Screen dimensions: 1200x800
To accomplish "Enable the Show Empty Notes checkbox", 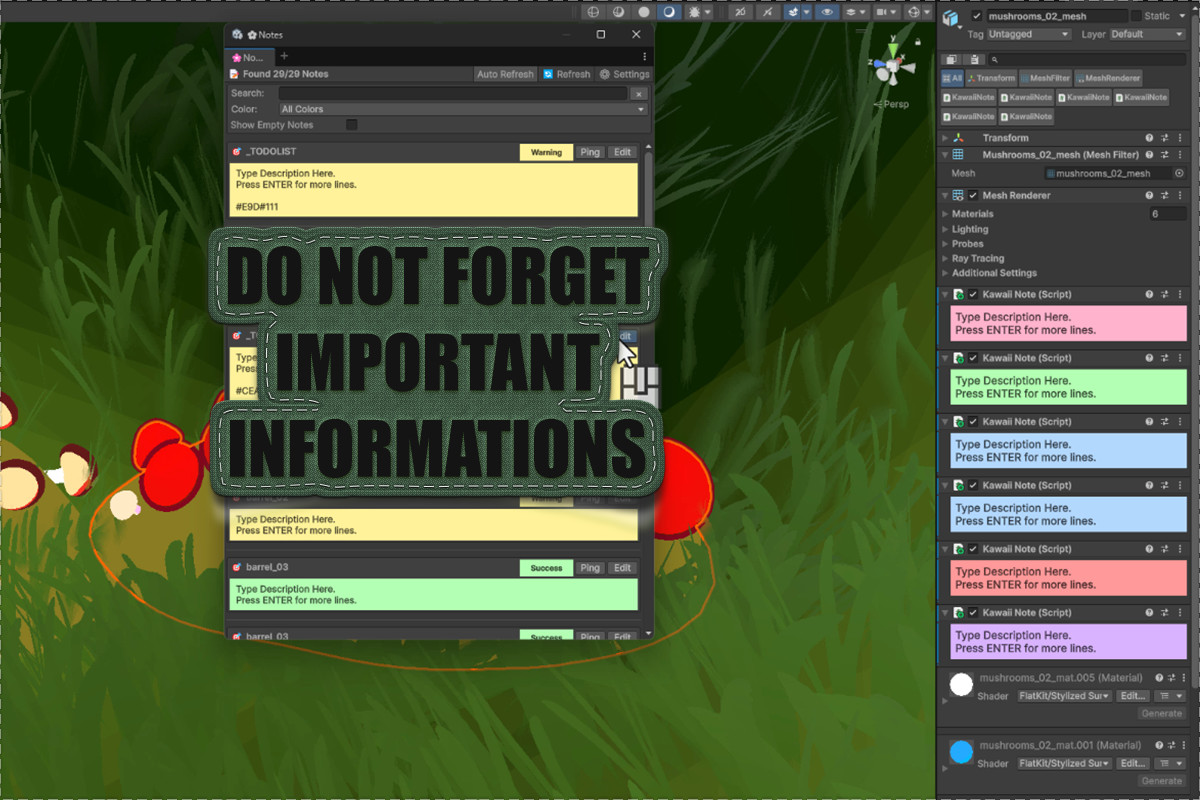I will [352, 125].
